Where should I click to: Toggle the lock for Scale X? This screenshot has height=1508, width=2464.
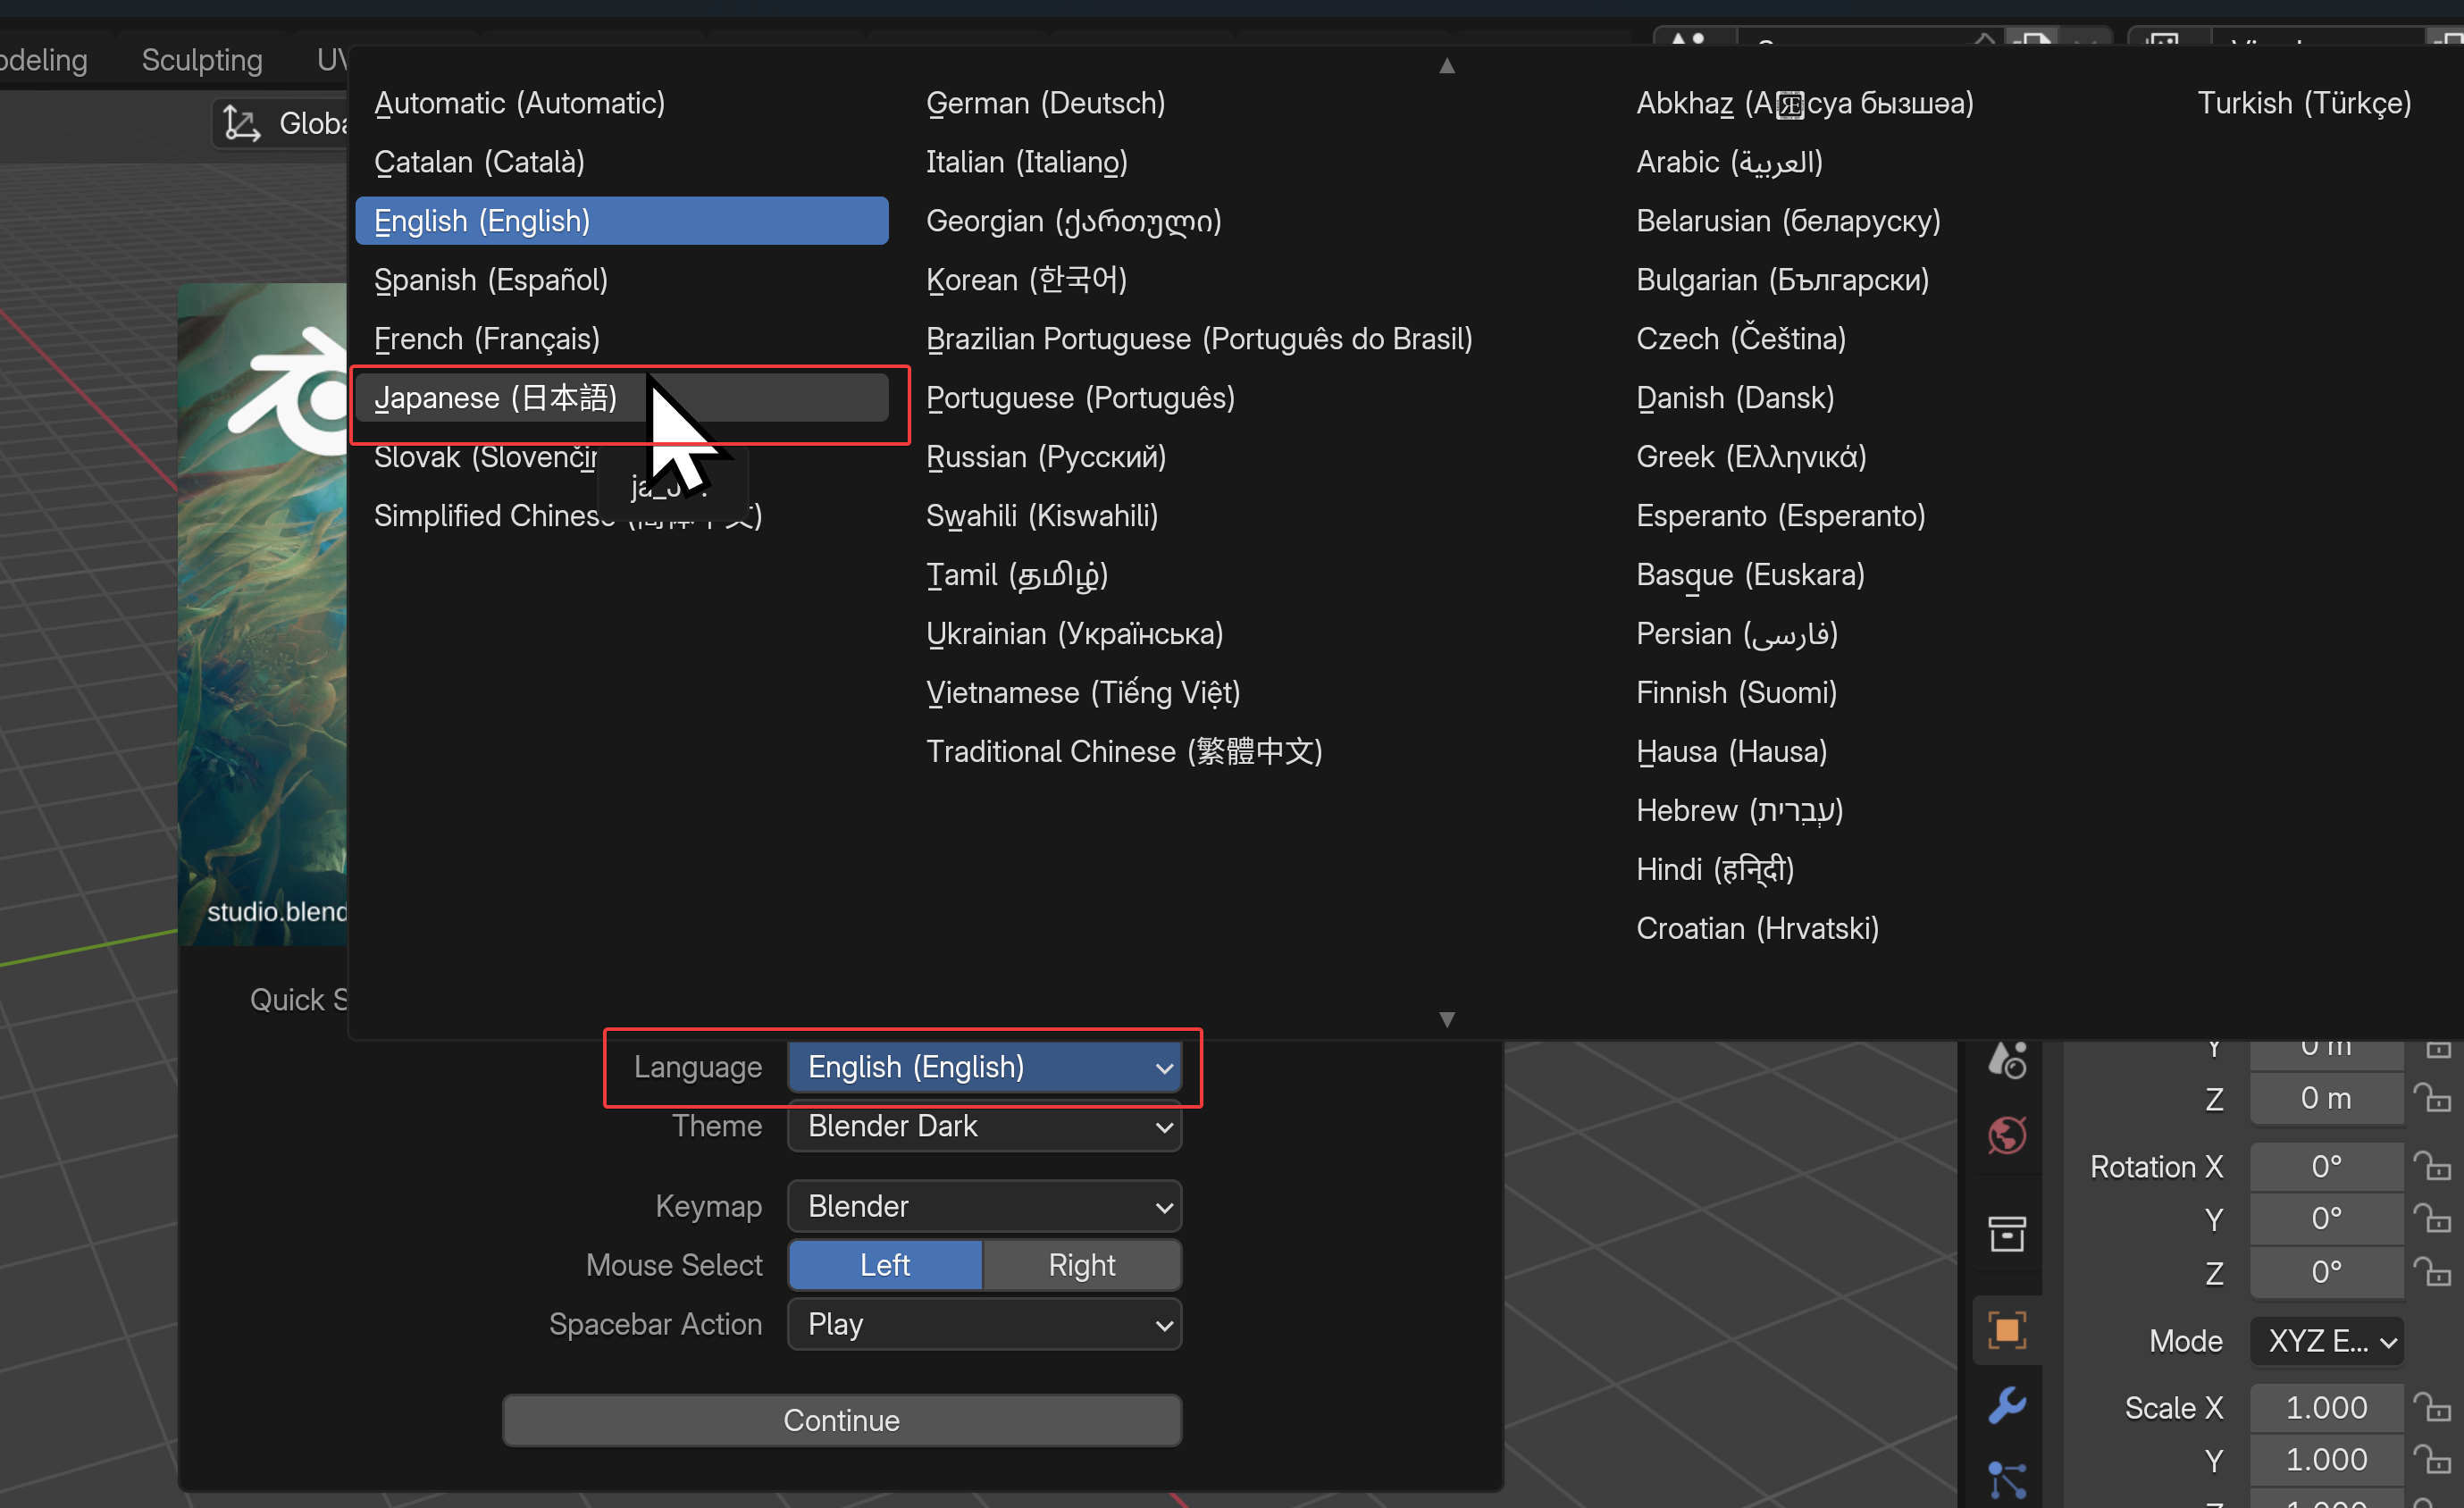click(x=2432, y=1407)
